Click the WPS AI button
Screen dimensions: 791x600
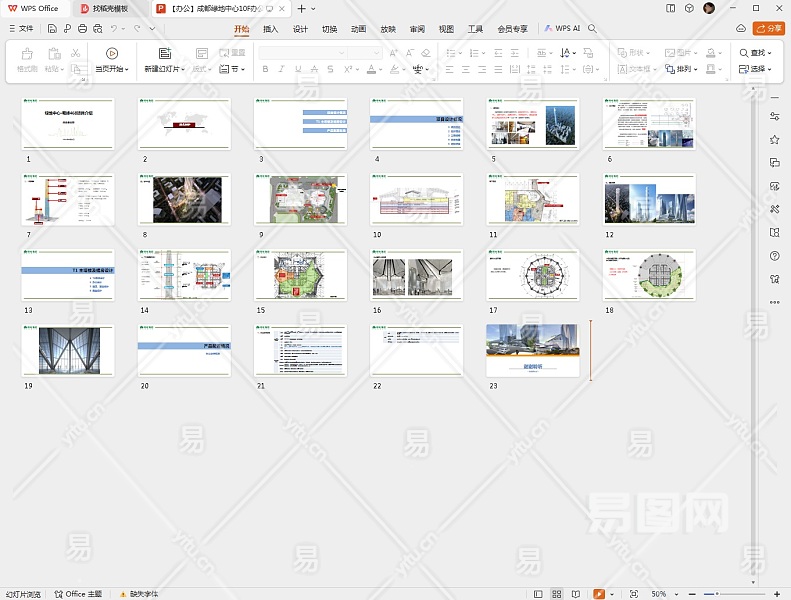pyautogui.click(x=562, y=29)
